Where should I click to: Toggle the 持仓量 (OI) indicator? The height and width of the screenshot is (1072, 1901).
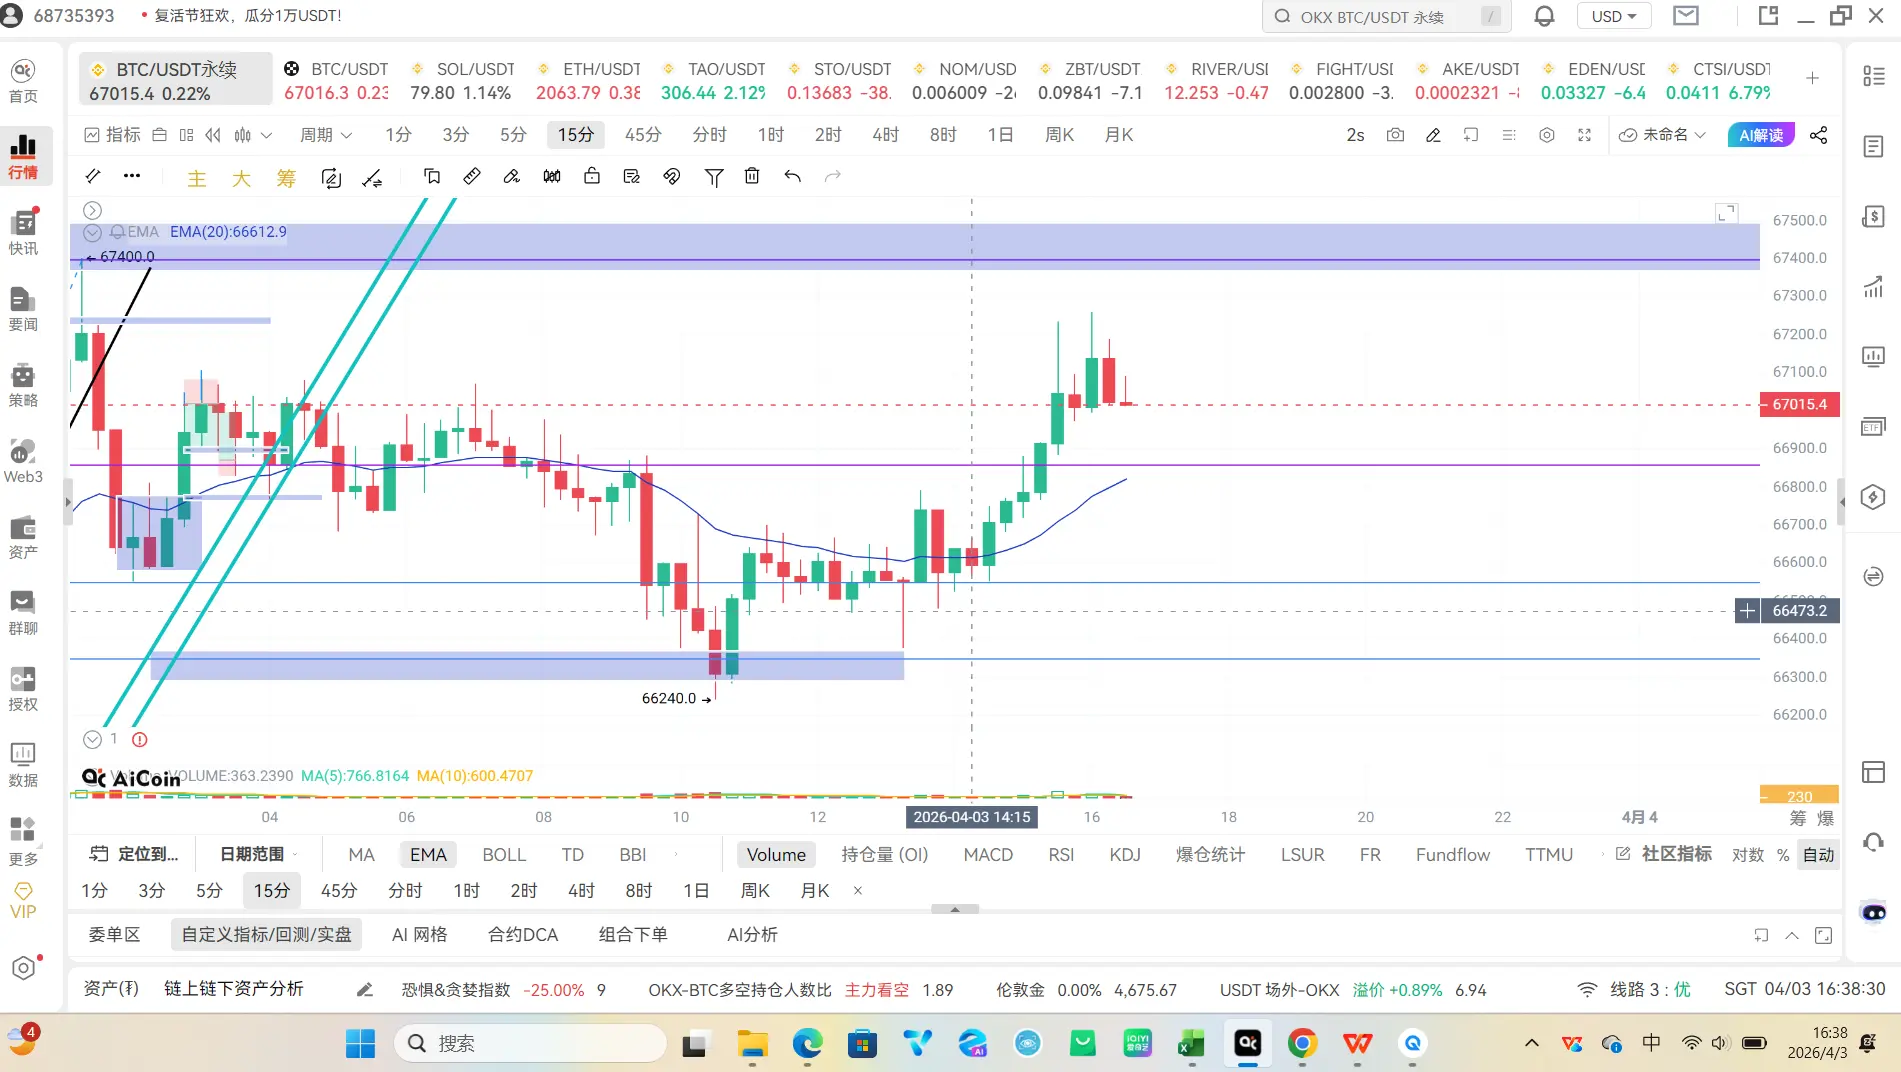tap(885, 855)
